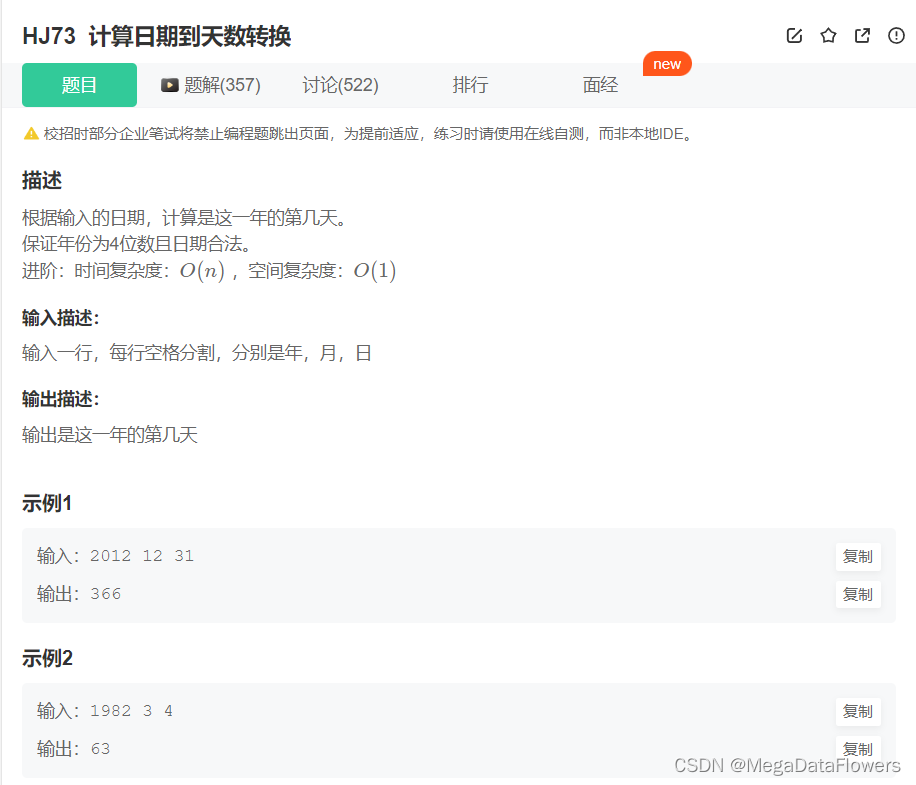Click the orange new badge above 面经
Image resolution: width=916 pixels, height=785 pixels.
667,63
